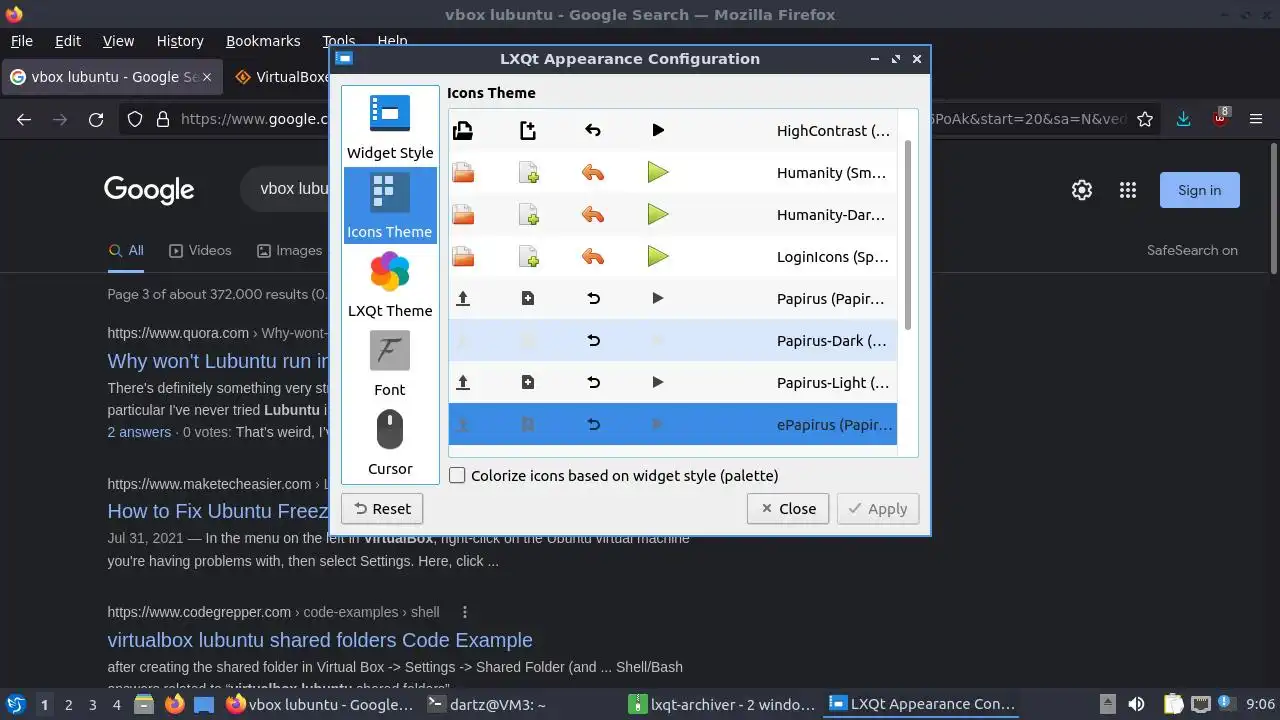Open the Lubuntu start menu

coord(15,704)
